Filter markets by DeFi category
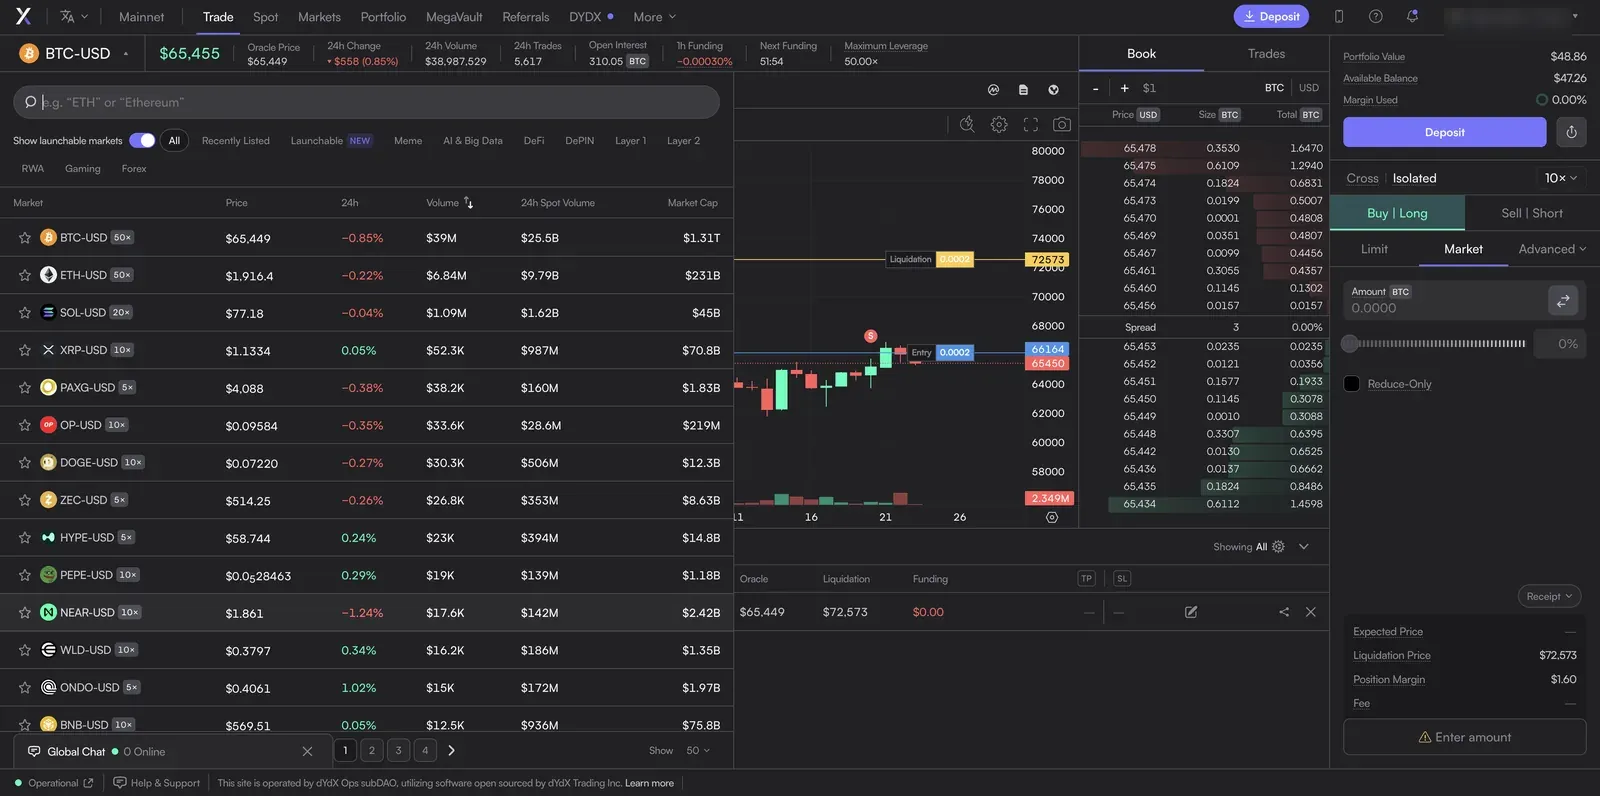The height and width of the screenshot is (796, 1600). [534, 141]
